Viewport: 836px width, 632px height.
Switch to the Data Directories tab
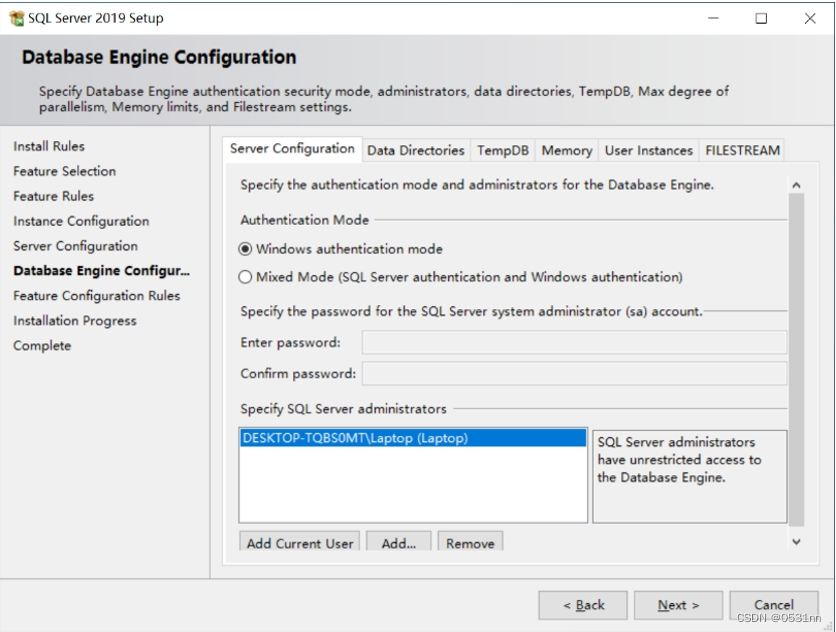(x=414, y=150)
